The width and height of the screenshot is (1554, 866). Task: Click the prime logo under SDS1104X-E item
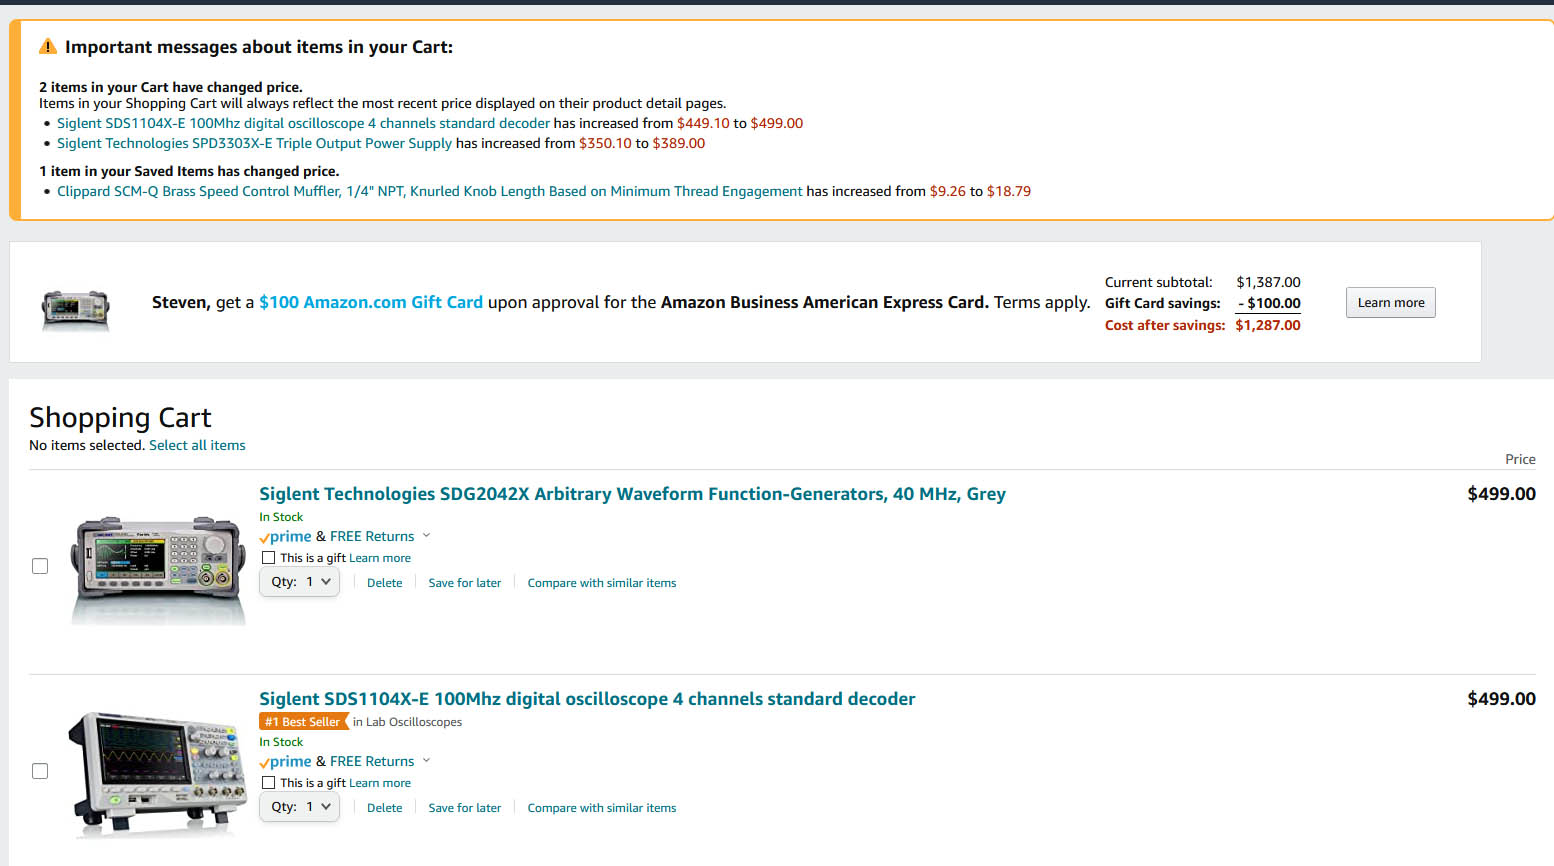coord(285,762)
